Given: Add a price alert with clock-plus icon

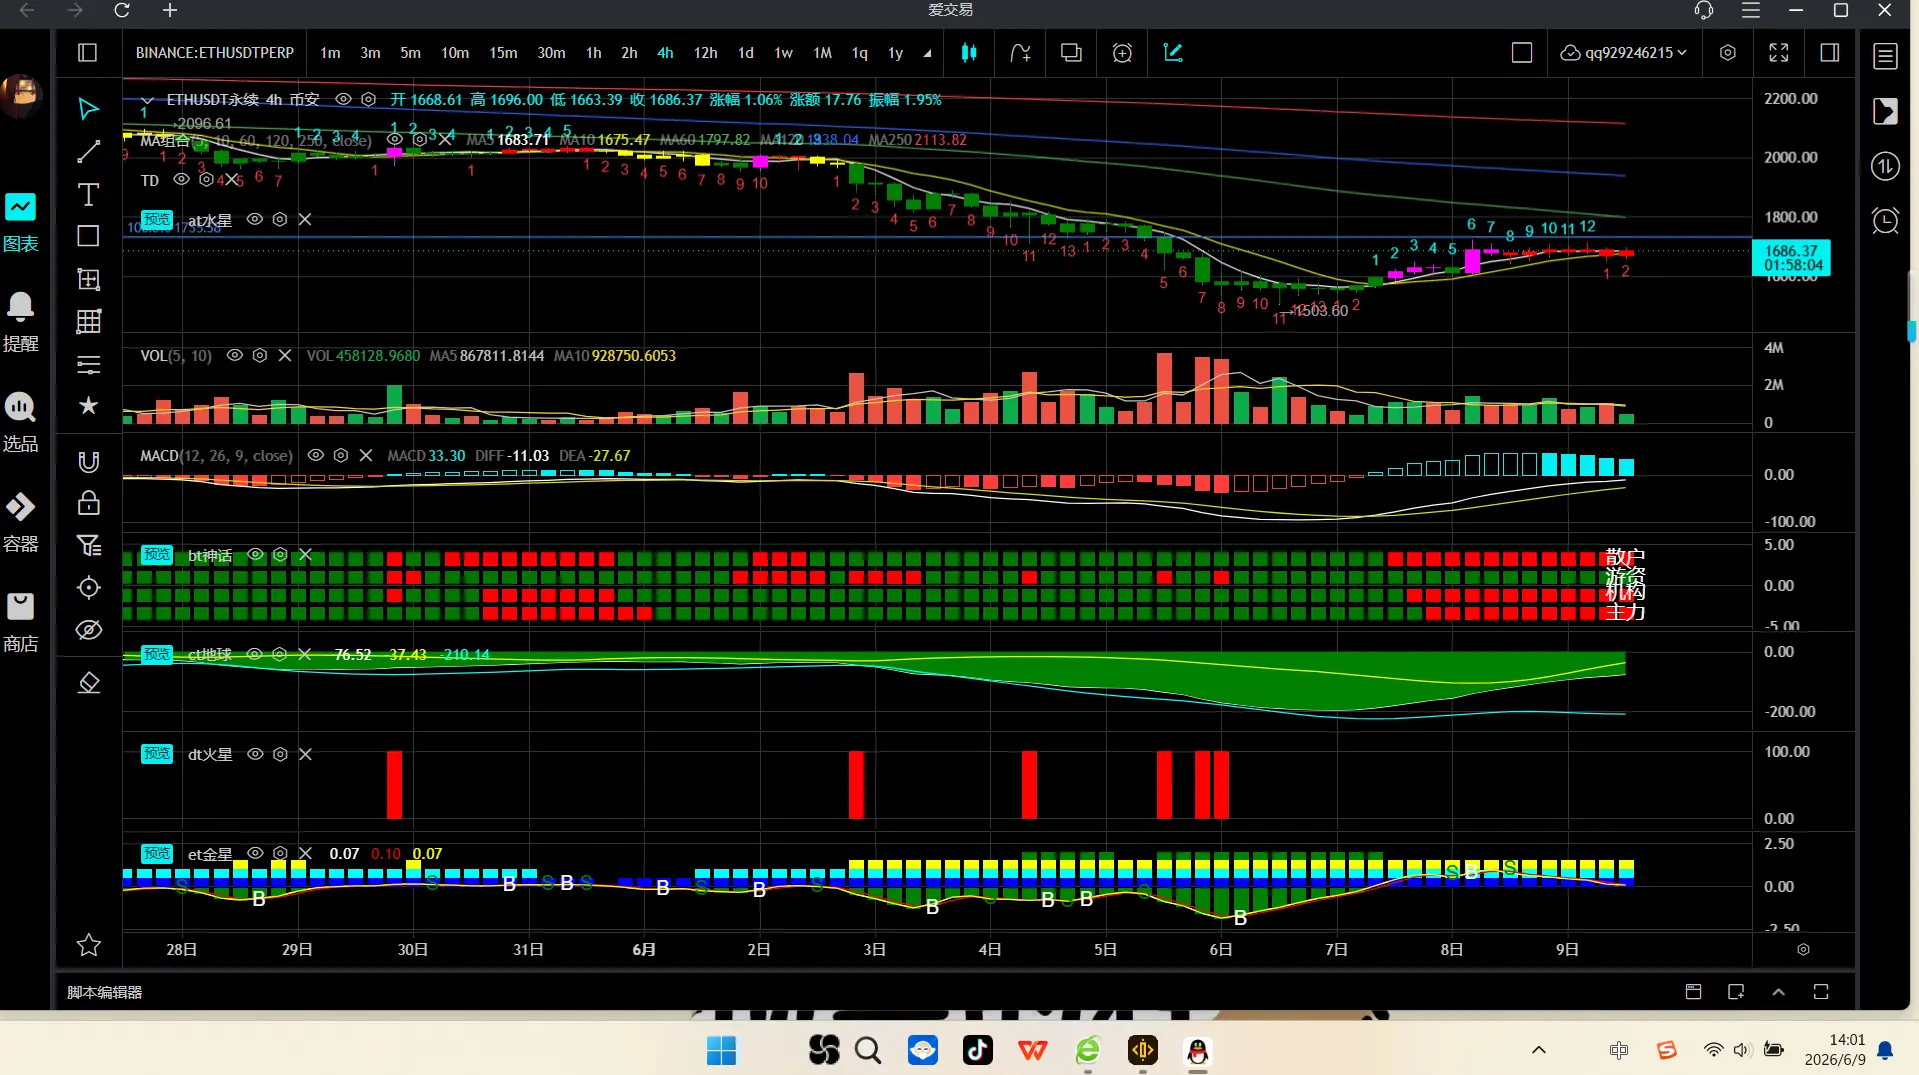Looking at the screenshot, I should tap(1122, 53).
